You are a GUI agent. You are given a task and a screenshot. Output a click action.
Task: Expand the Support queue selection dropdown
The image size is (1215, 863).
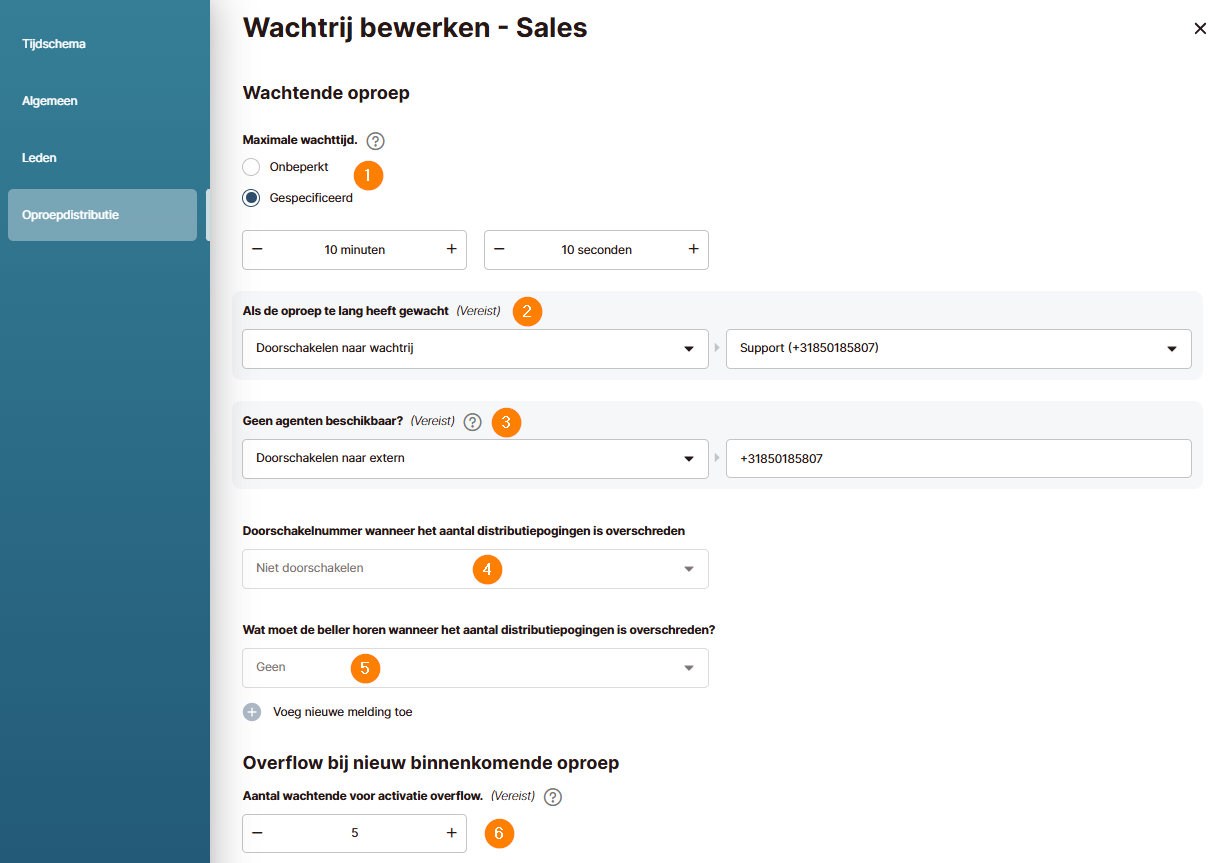(958, 348)
